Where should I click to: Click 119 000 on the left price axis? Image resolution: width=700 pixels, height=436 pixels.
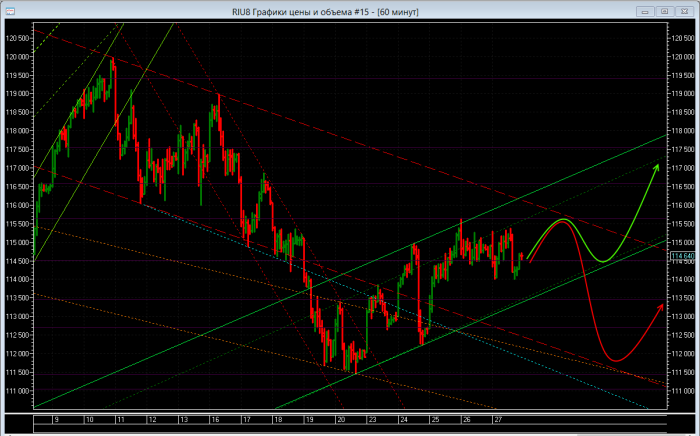[17, 94]
